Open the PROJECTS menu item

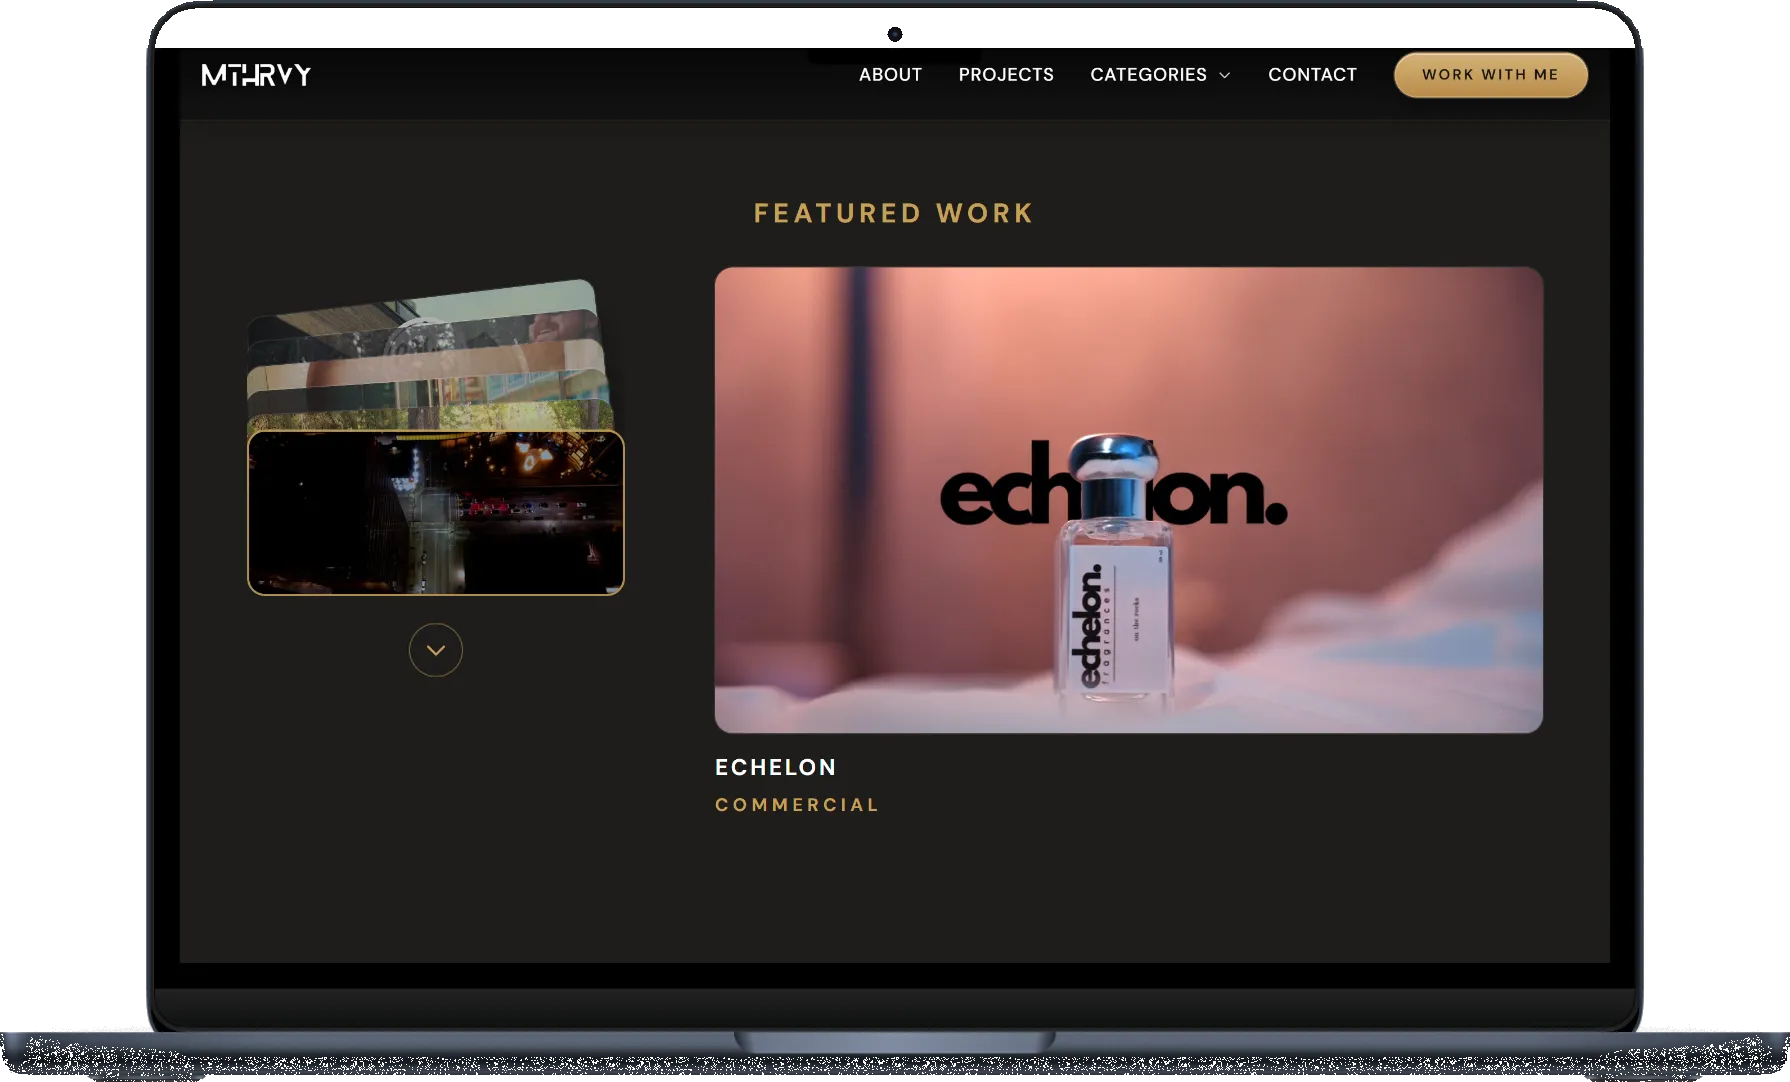(1006, 74)
